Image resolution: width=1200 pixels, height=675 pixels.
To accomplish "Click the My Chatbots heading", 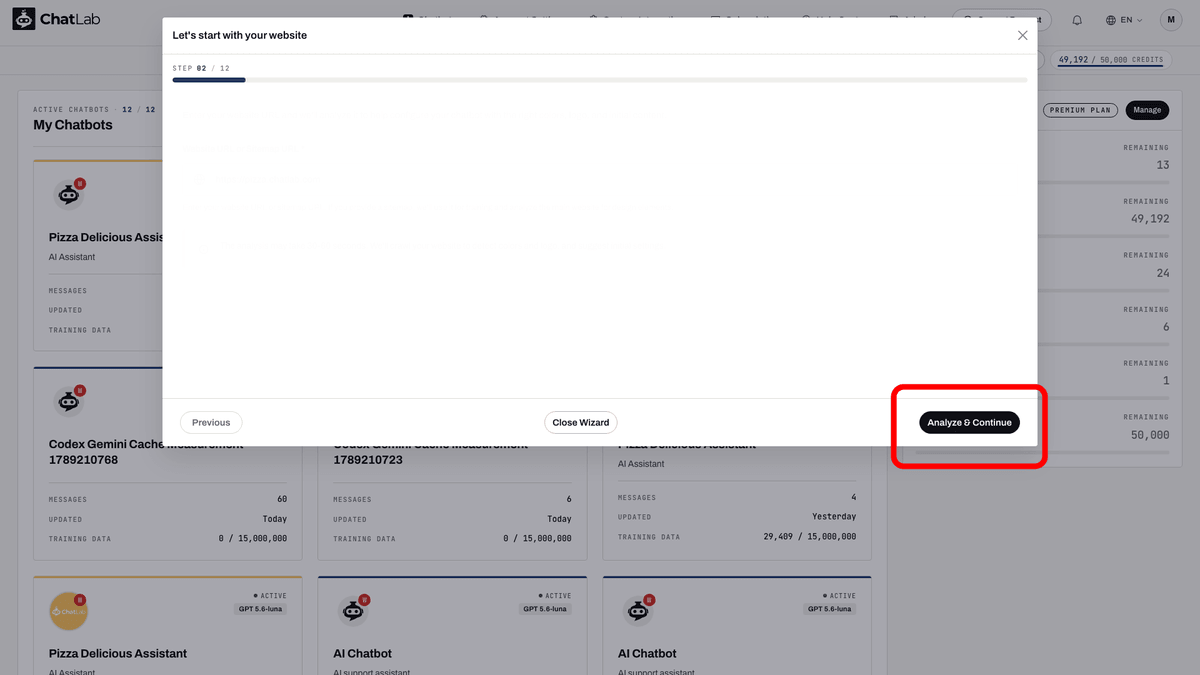I will click(x=73, y=125).
